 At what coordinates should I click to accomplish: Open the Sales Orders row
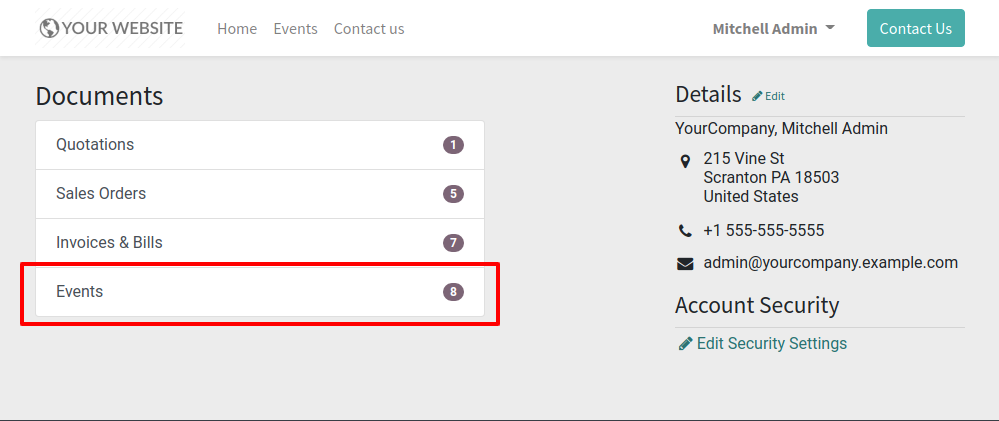tap(260, 194)
